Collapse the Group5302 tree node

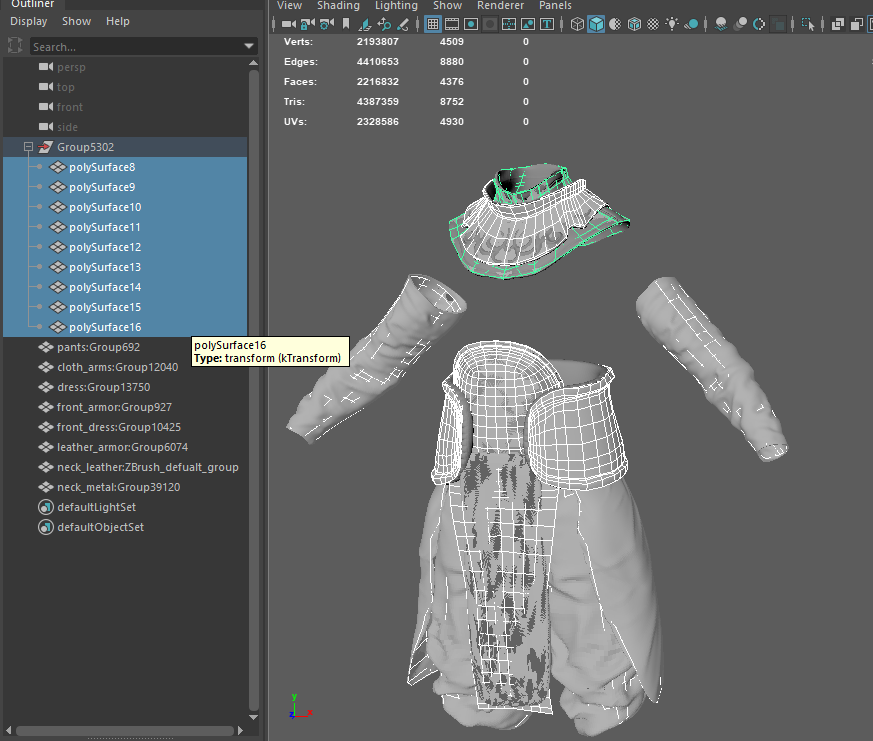tap(29, 147)
